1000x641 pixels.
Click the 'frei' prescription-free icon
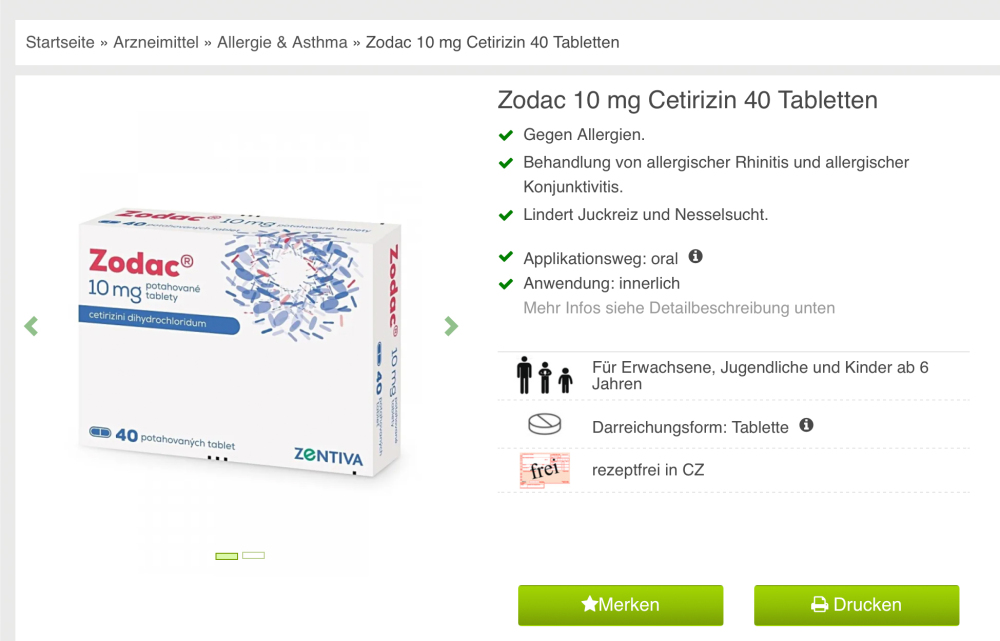(545, 471)
